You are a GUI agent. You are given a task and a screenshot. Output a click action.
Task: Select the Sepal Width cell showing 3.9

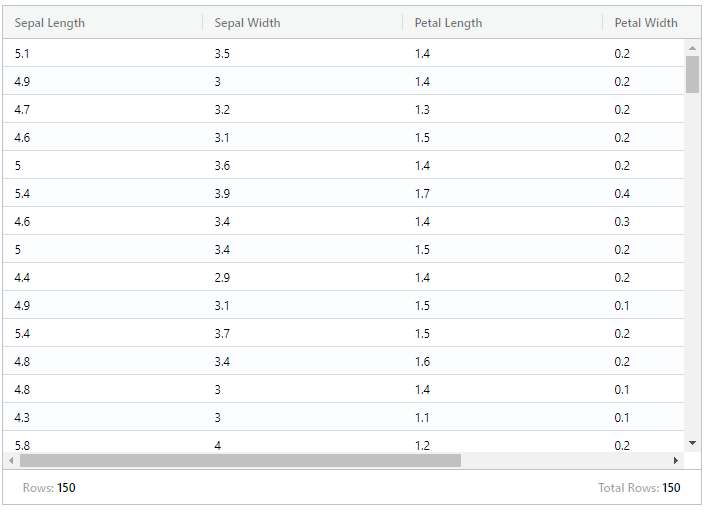click(303, 194)
